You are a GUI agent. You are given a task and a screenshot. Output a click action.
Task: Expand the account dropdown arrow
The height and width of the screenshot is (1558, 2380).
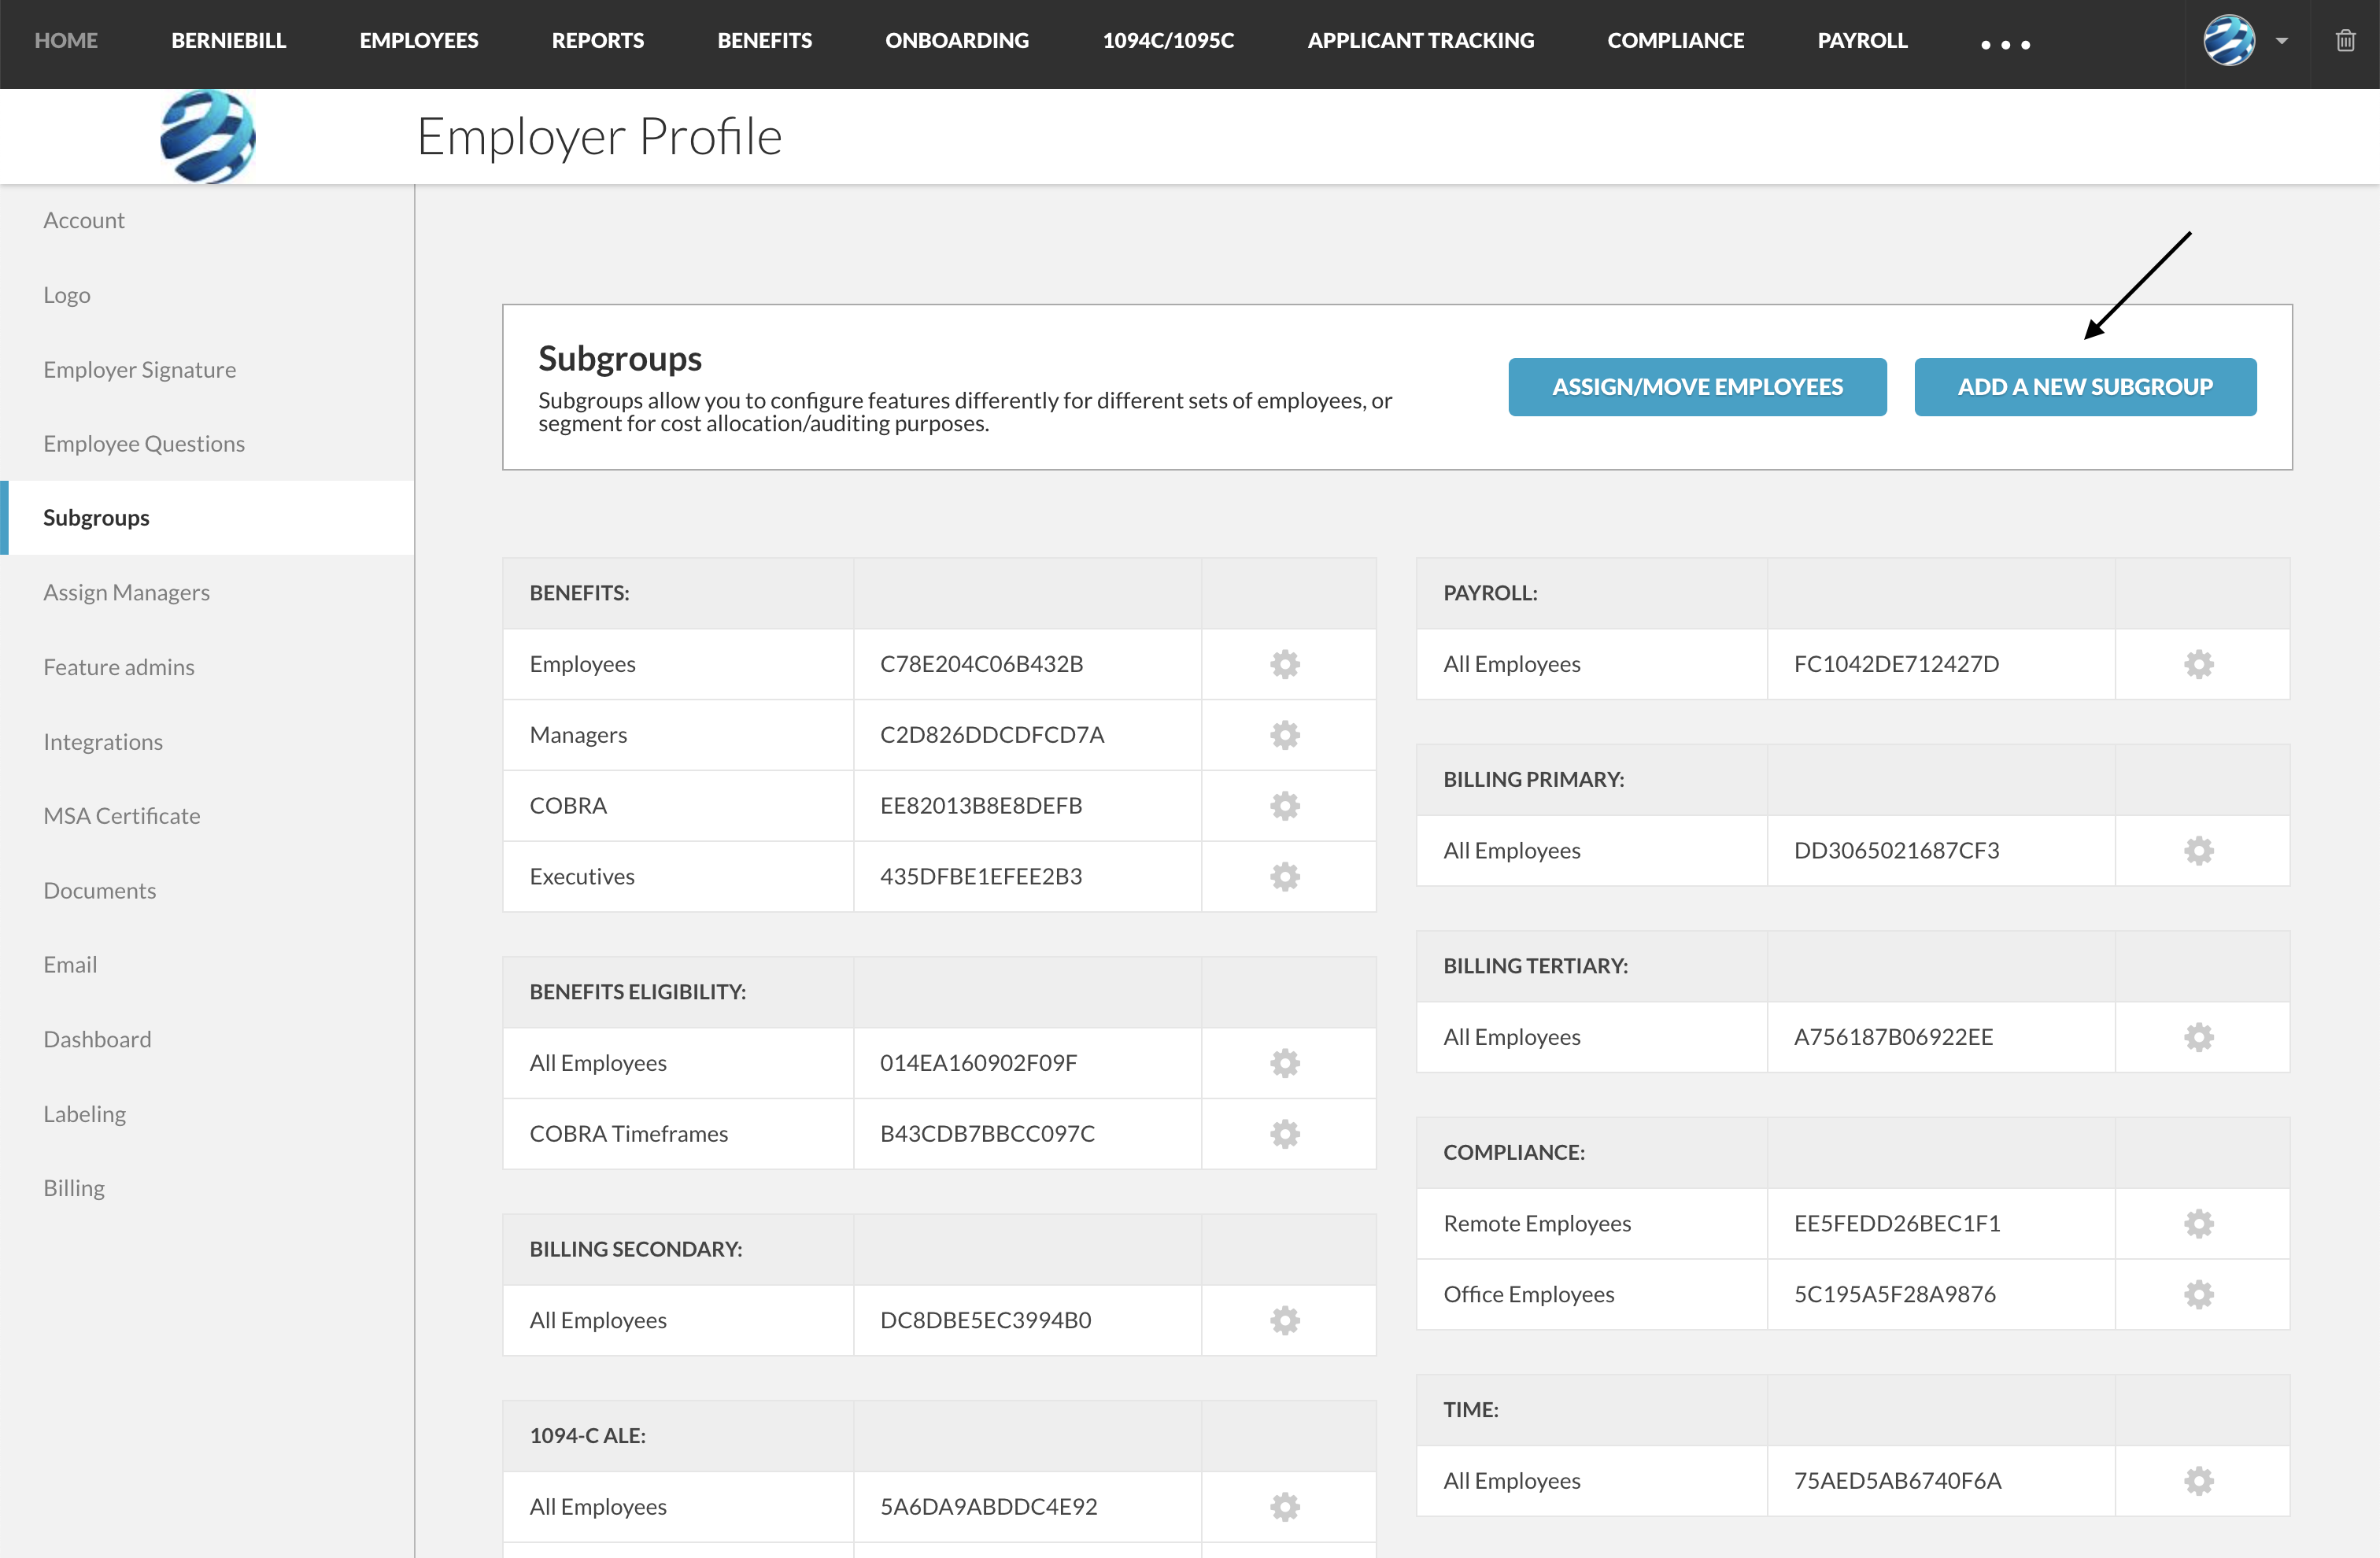pyautogui.click(x=2282, y=42)
